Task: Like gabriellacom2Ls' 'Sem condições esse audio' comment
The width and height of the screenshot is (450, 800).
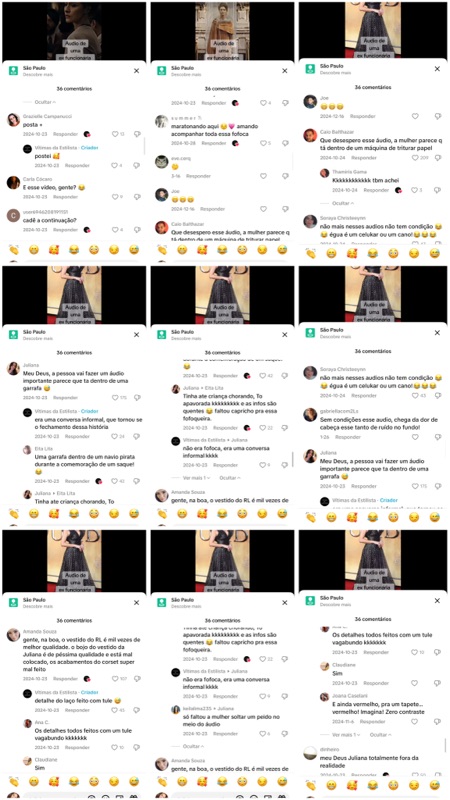Action: point(415,437)
